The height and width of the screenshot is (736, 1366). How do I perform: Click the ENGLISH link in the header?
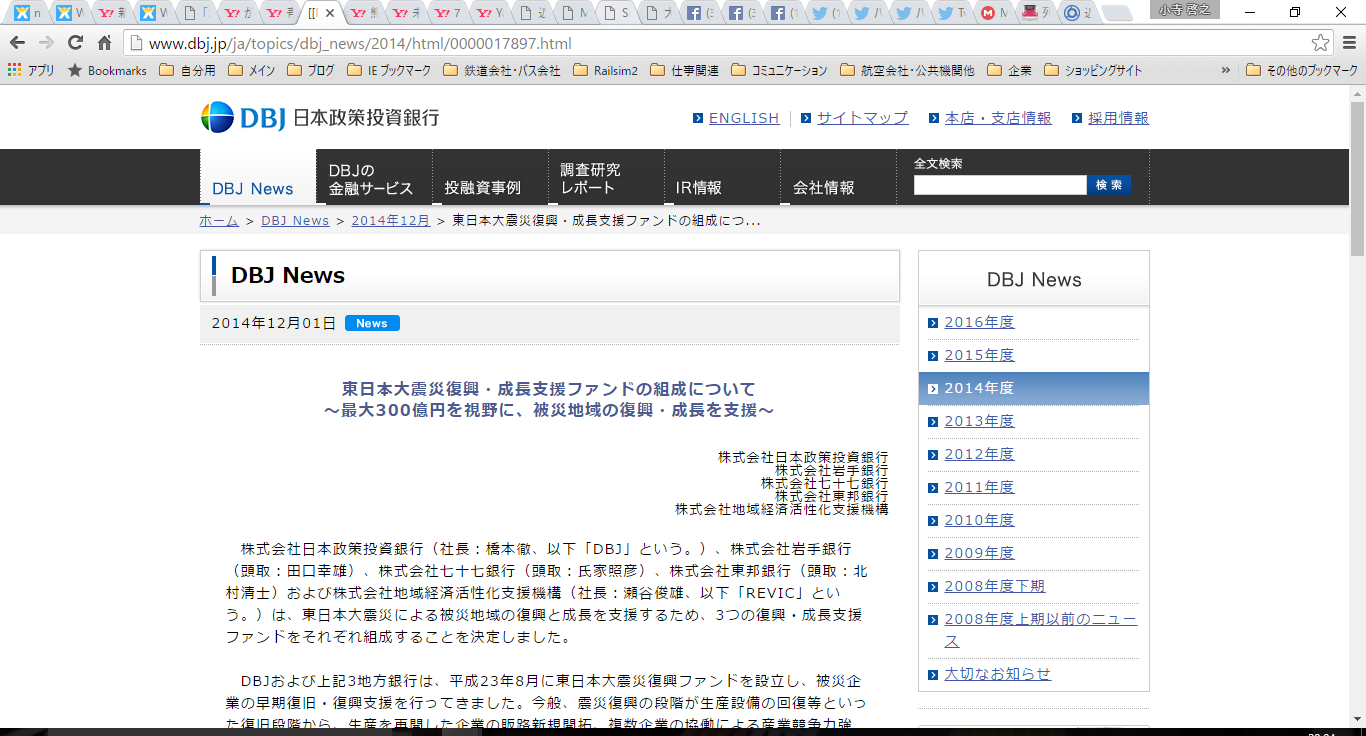[x=744, y=118]
